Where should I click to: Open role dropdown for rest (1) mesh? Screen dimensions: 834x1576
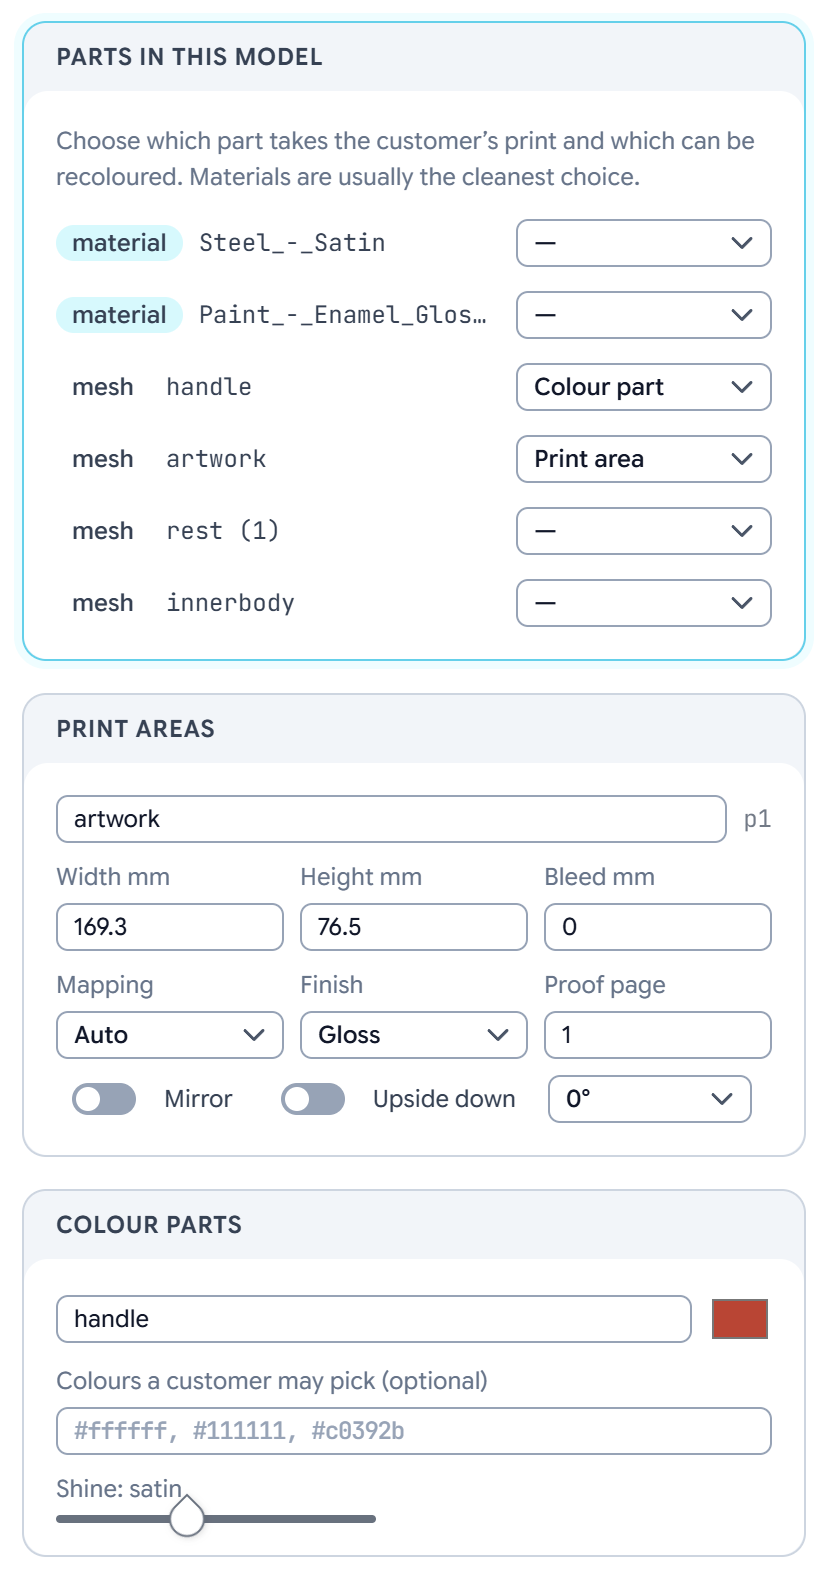click(643, 531)
